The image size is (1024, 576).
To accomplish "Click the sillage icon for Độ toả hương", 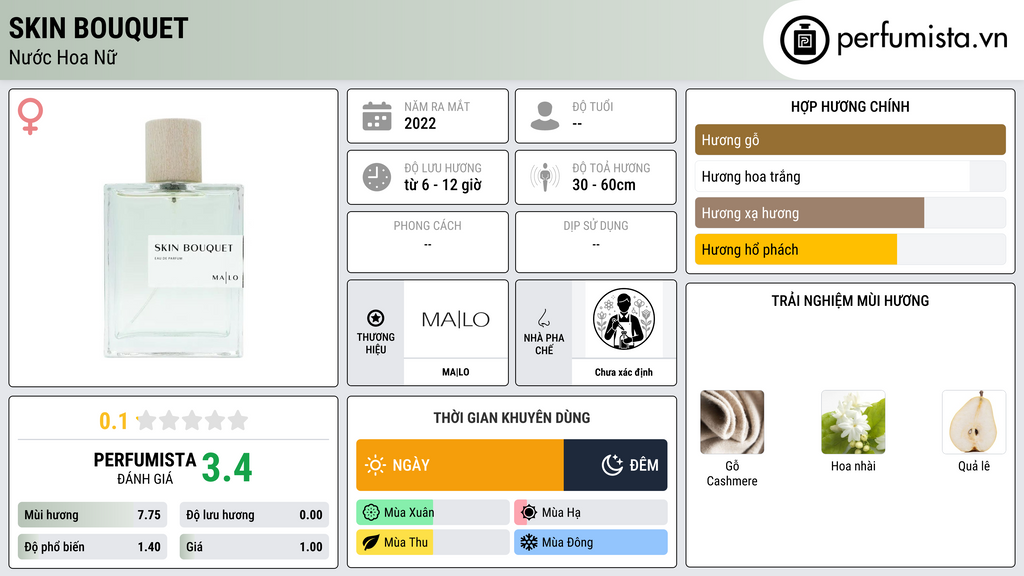I will coord(545,177).
